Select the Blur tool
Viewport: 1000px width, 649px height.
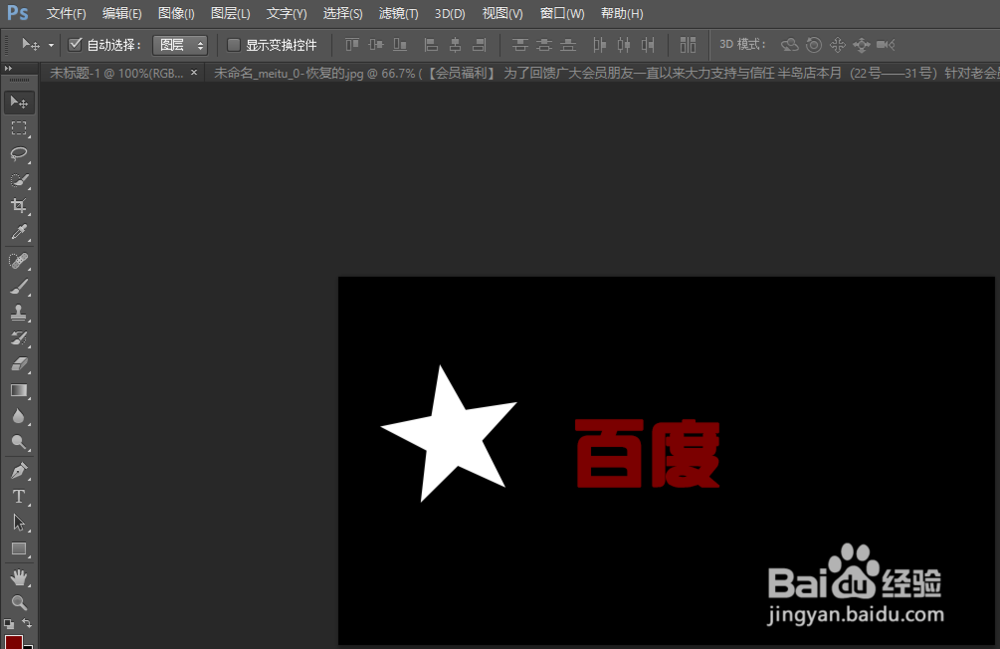point(19,416)
